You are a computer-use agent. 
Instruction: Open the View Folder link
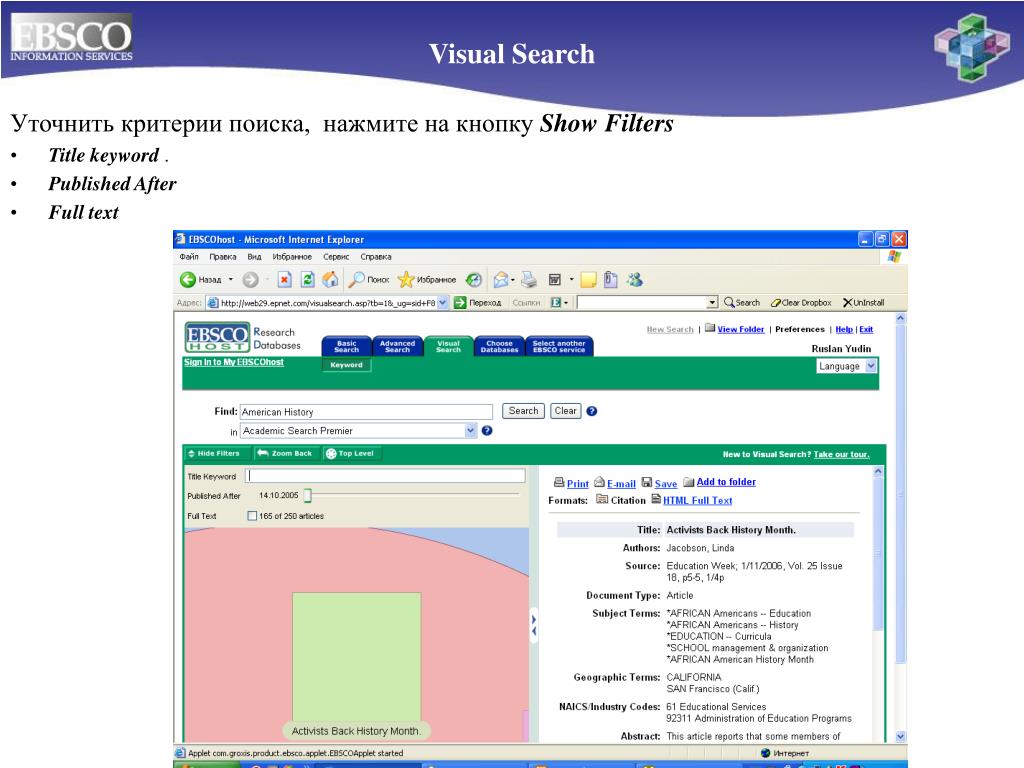click(x=741, y=329)
